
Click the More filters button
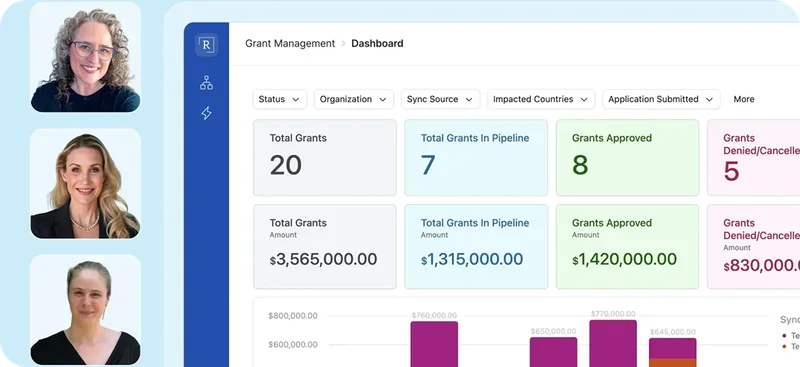(744, 99)
